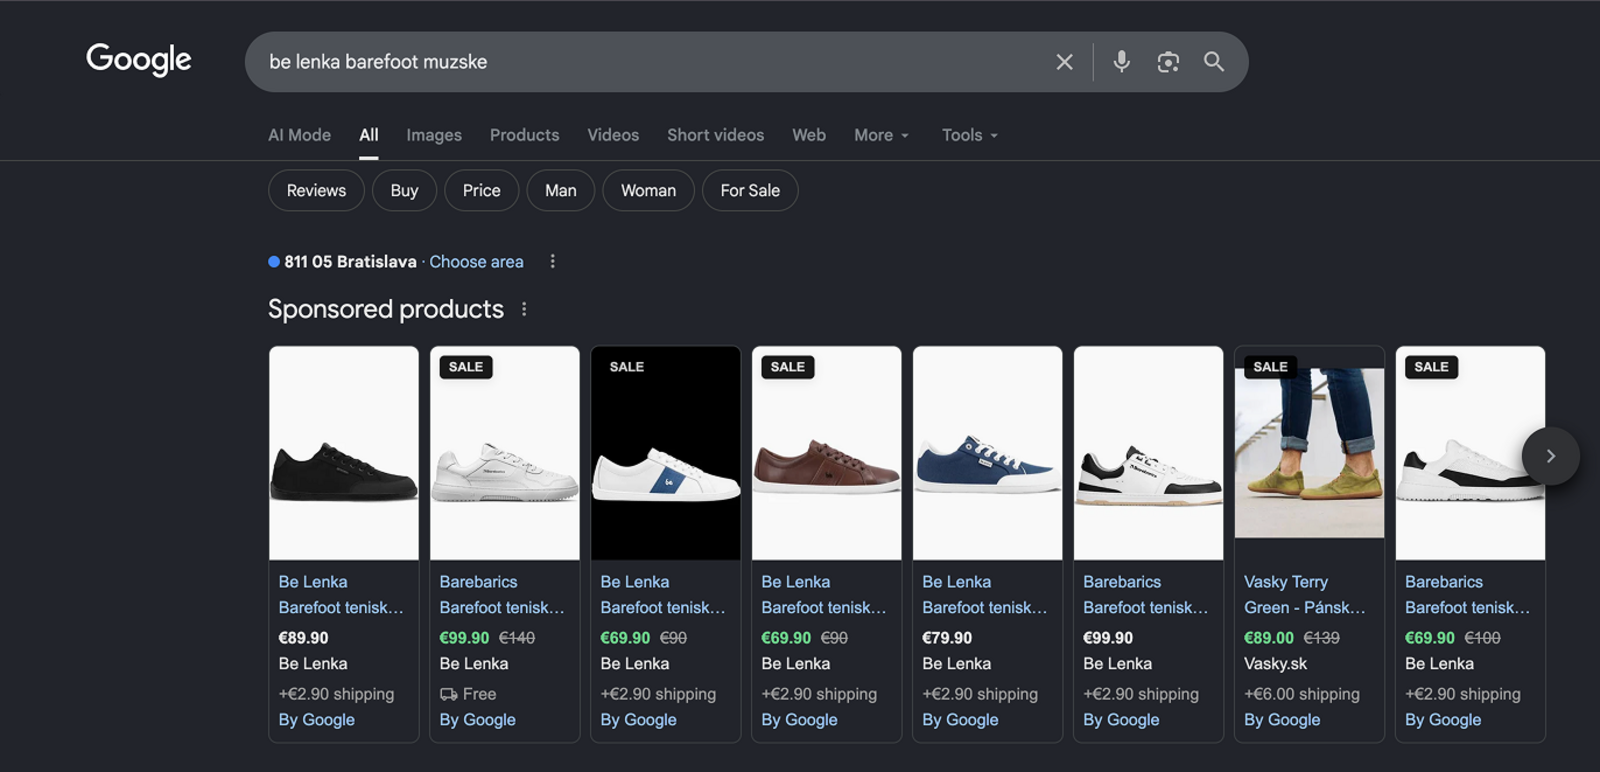This screenshot has height=772, width=1600.
Task: Clear the search query with the X icon
Action: coord(1064,62)
